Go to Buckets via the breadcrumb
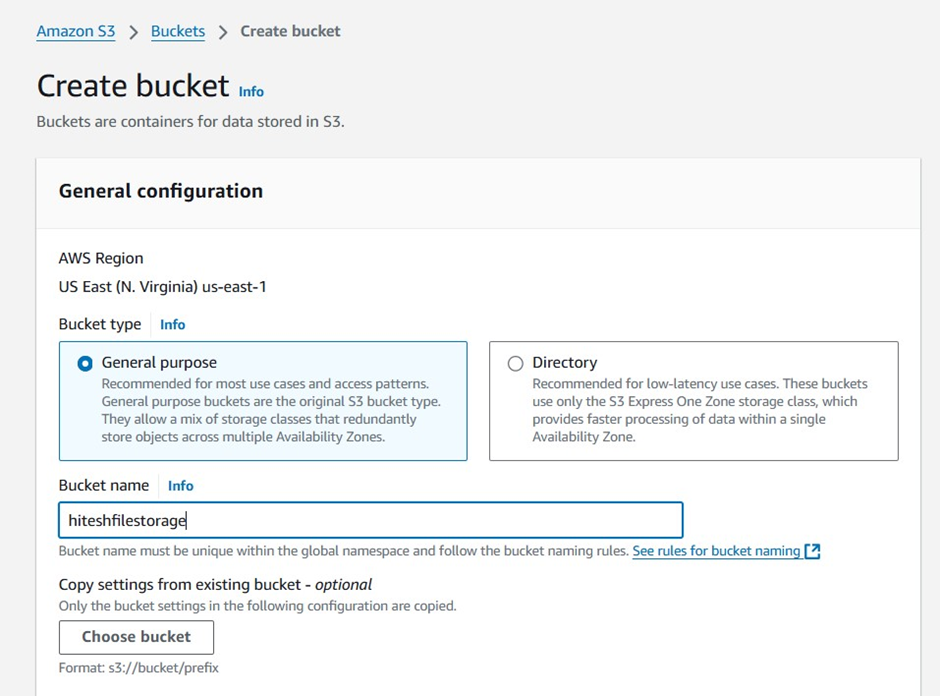The width and height of the screenshot is (940, 696). point(178,31)
